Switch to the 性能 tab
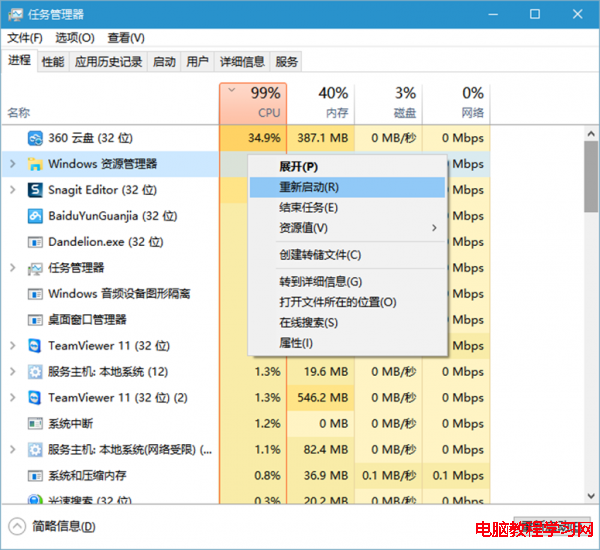 tap(53, 62)
